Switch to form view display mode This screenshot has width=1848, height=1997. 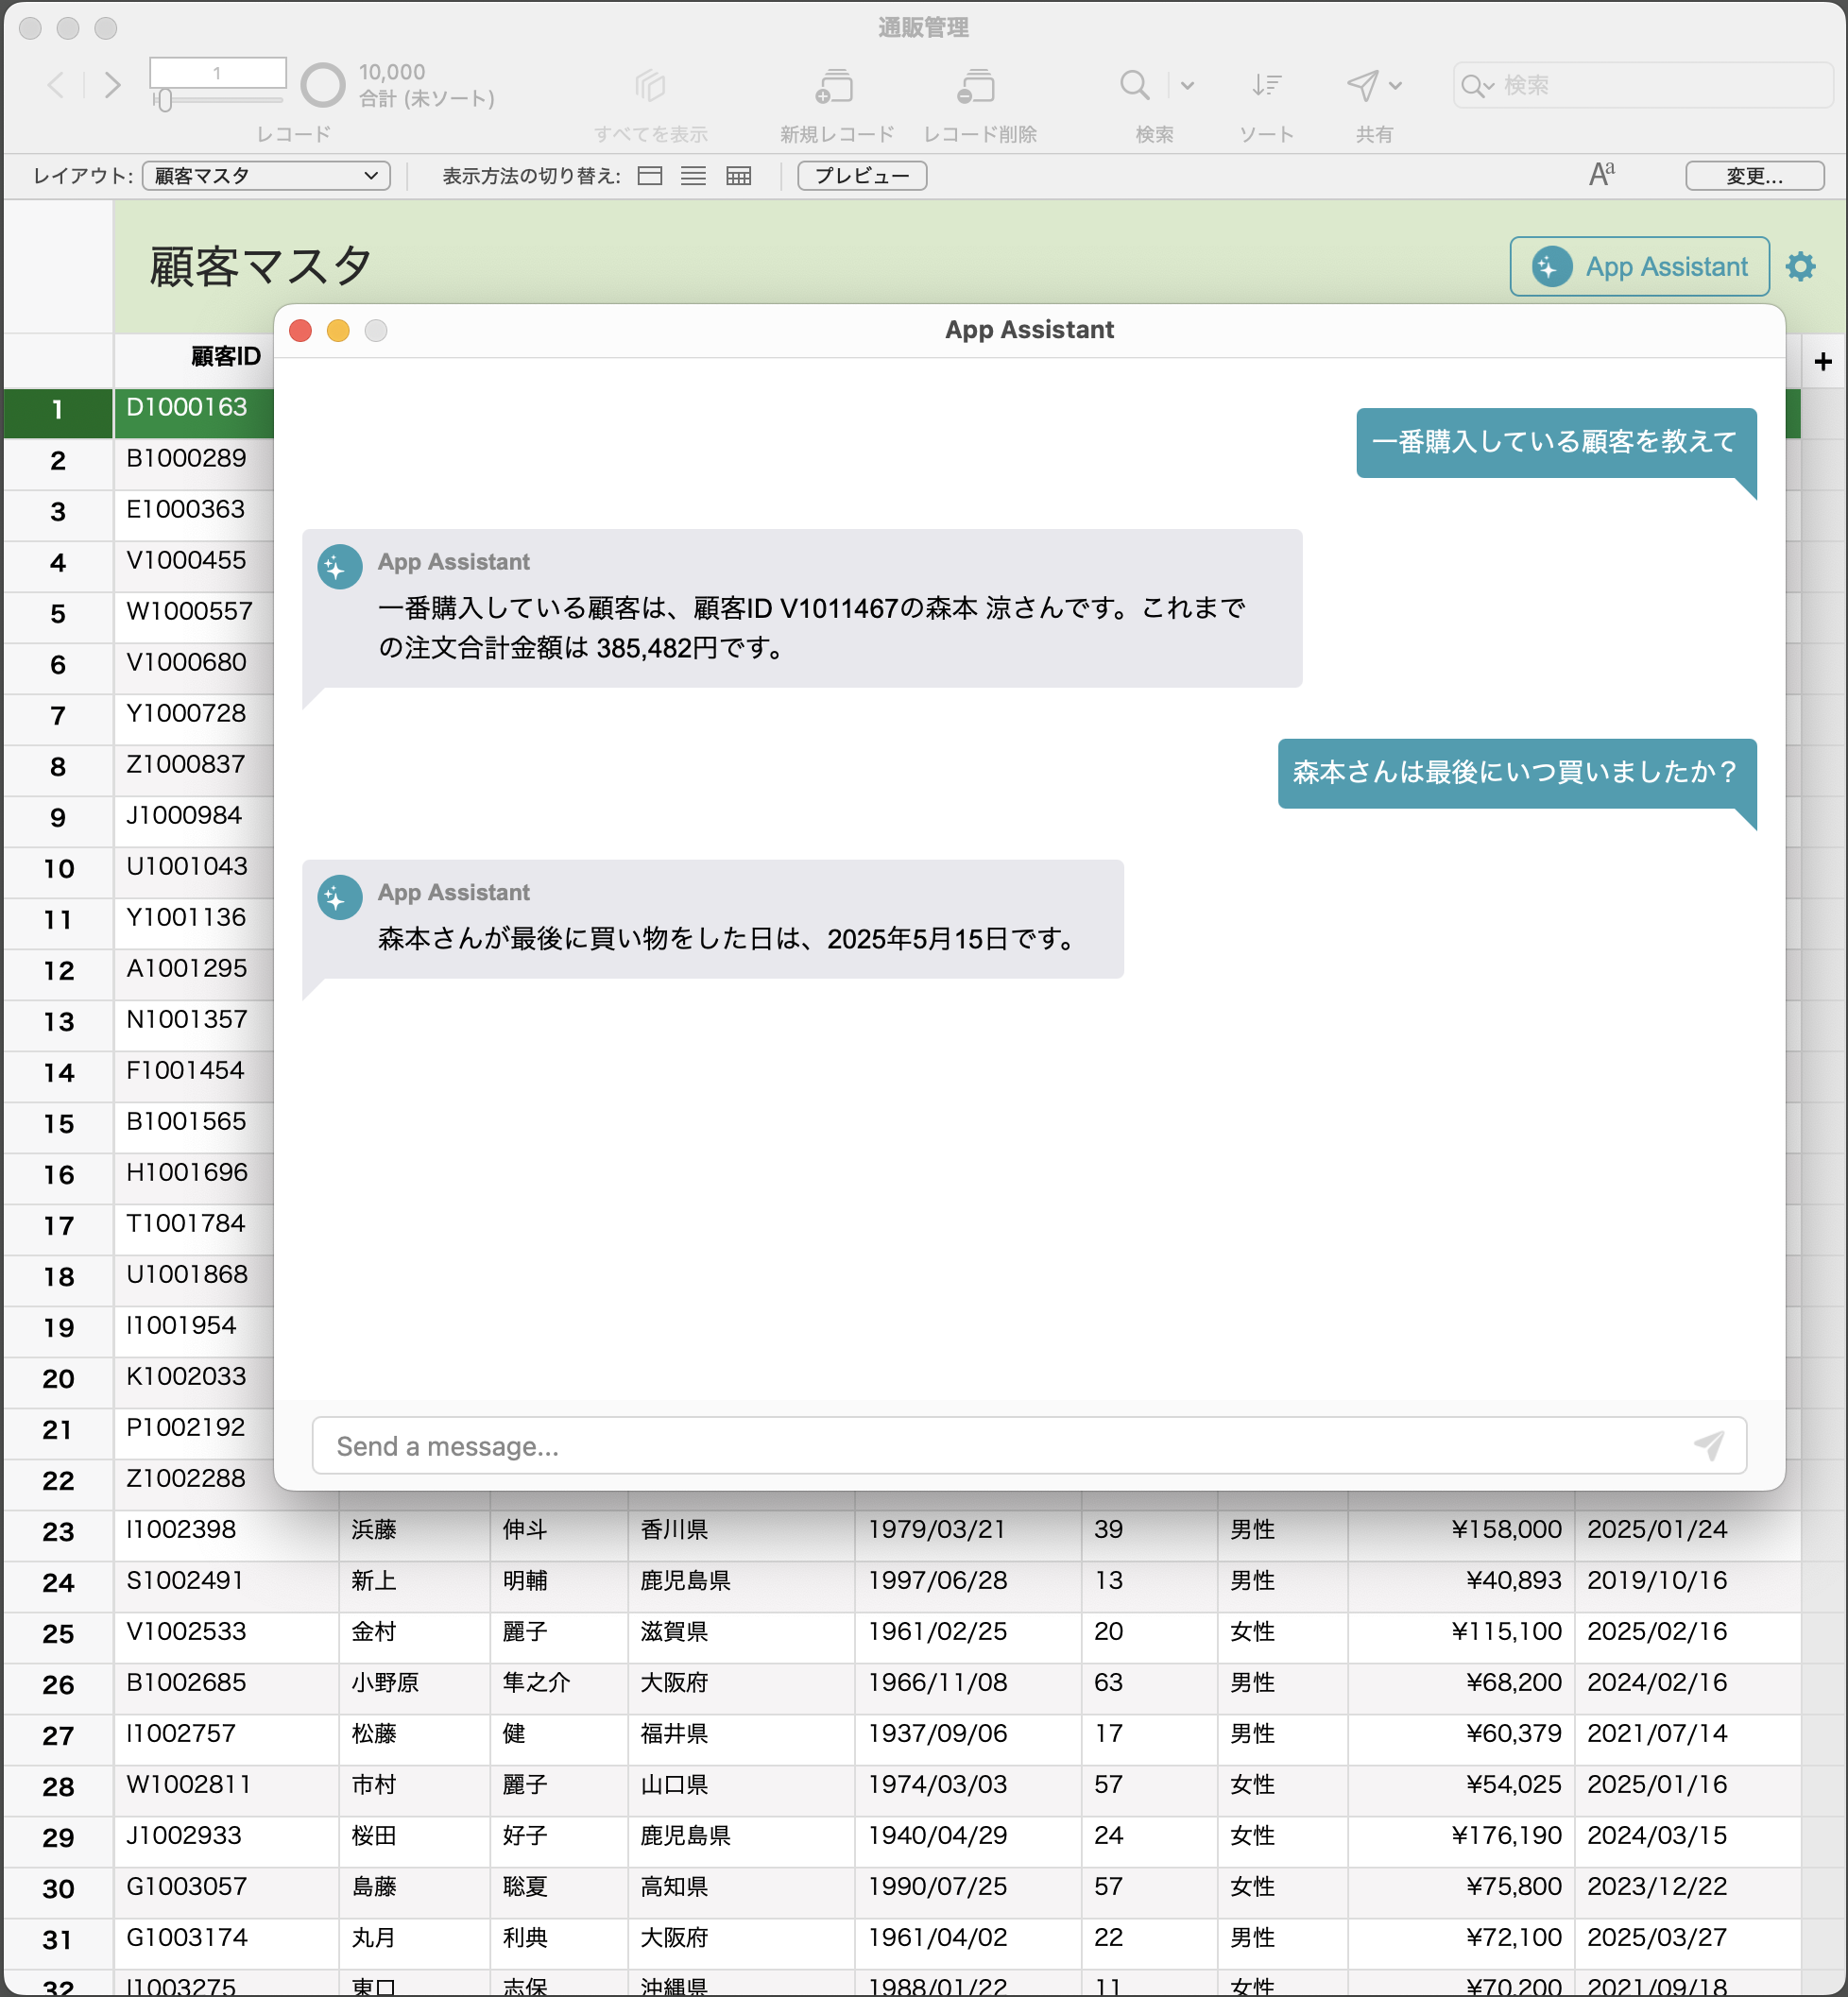(650, 176)
